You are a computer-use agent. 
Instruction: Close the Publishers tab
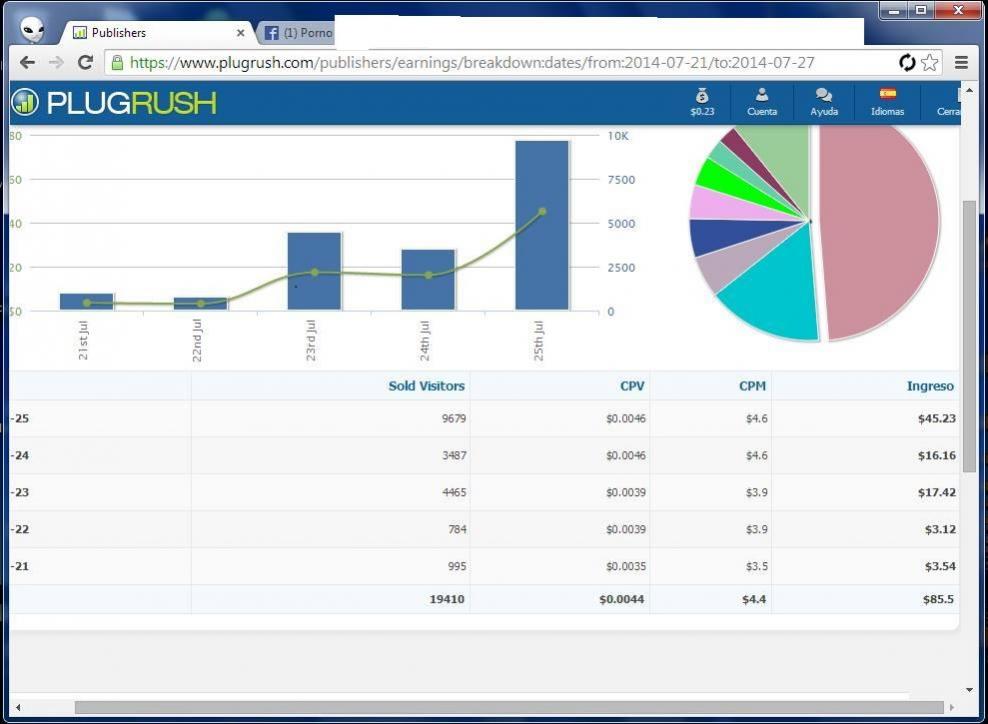pyautogui.click(x=240, y=33)
